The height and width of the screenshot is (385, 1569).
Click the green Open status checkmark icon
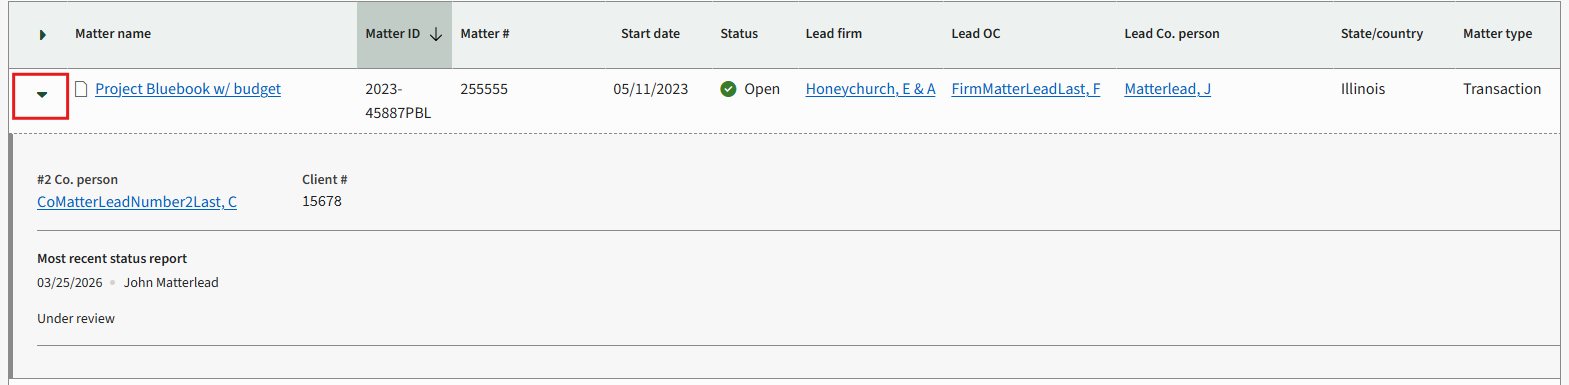728,89
